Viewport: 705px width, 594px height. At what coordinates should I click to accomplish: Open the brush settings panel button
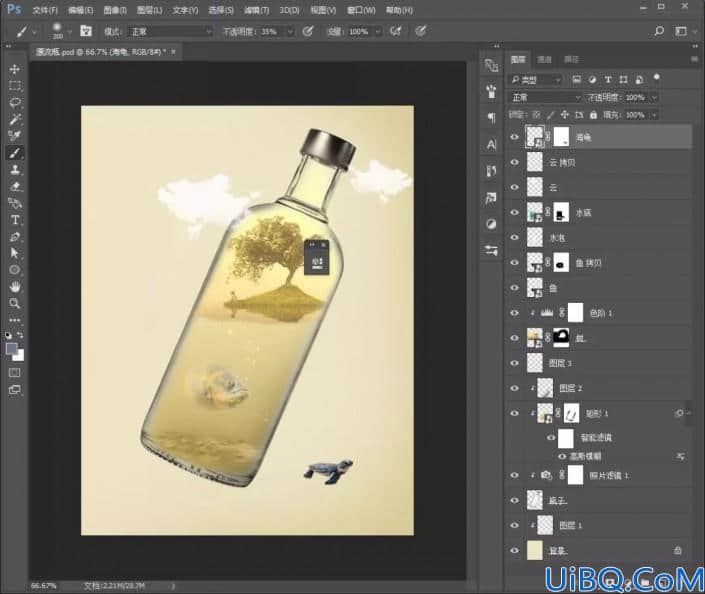86,31
